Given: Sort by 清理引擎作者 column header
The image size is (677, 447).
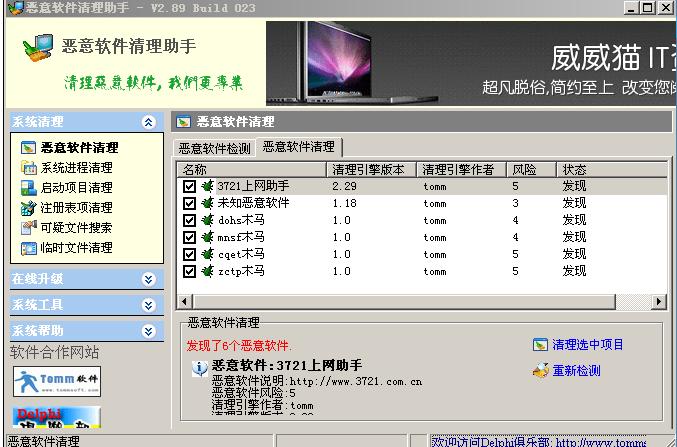Looking at the screenshot, I should click(462, 170).
